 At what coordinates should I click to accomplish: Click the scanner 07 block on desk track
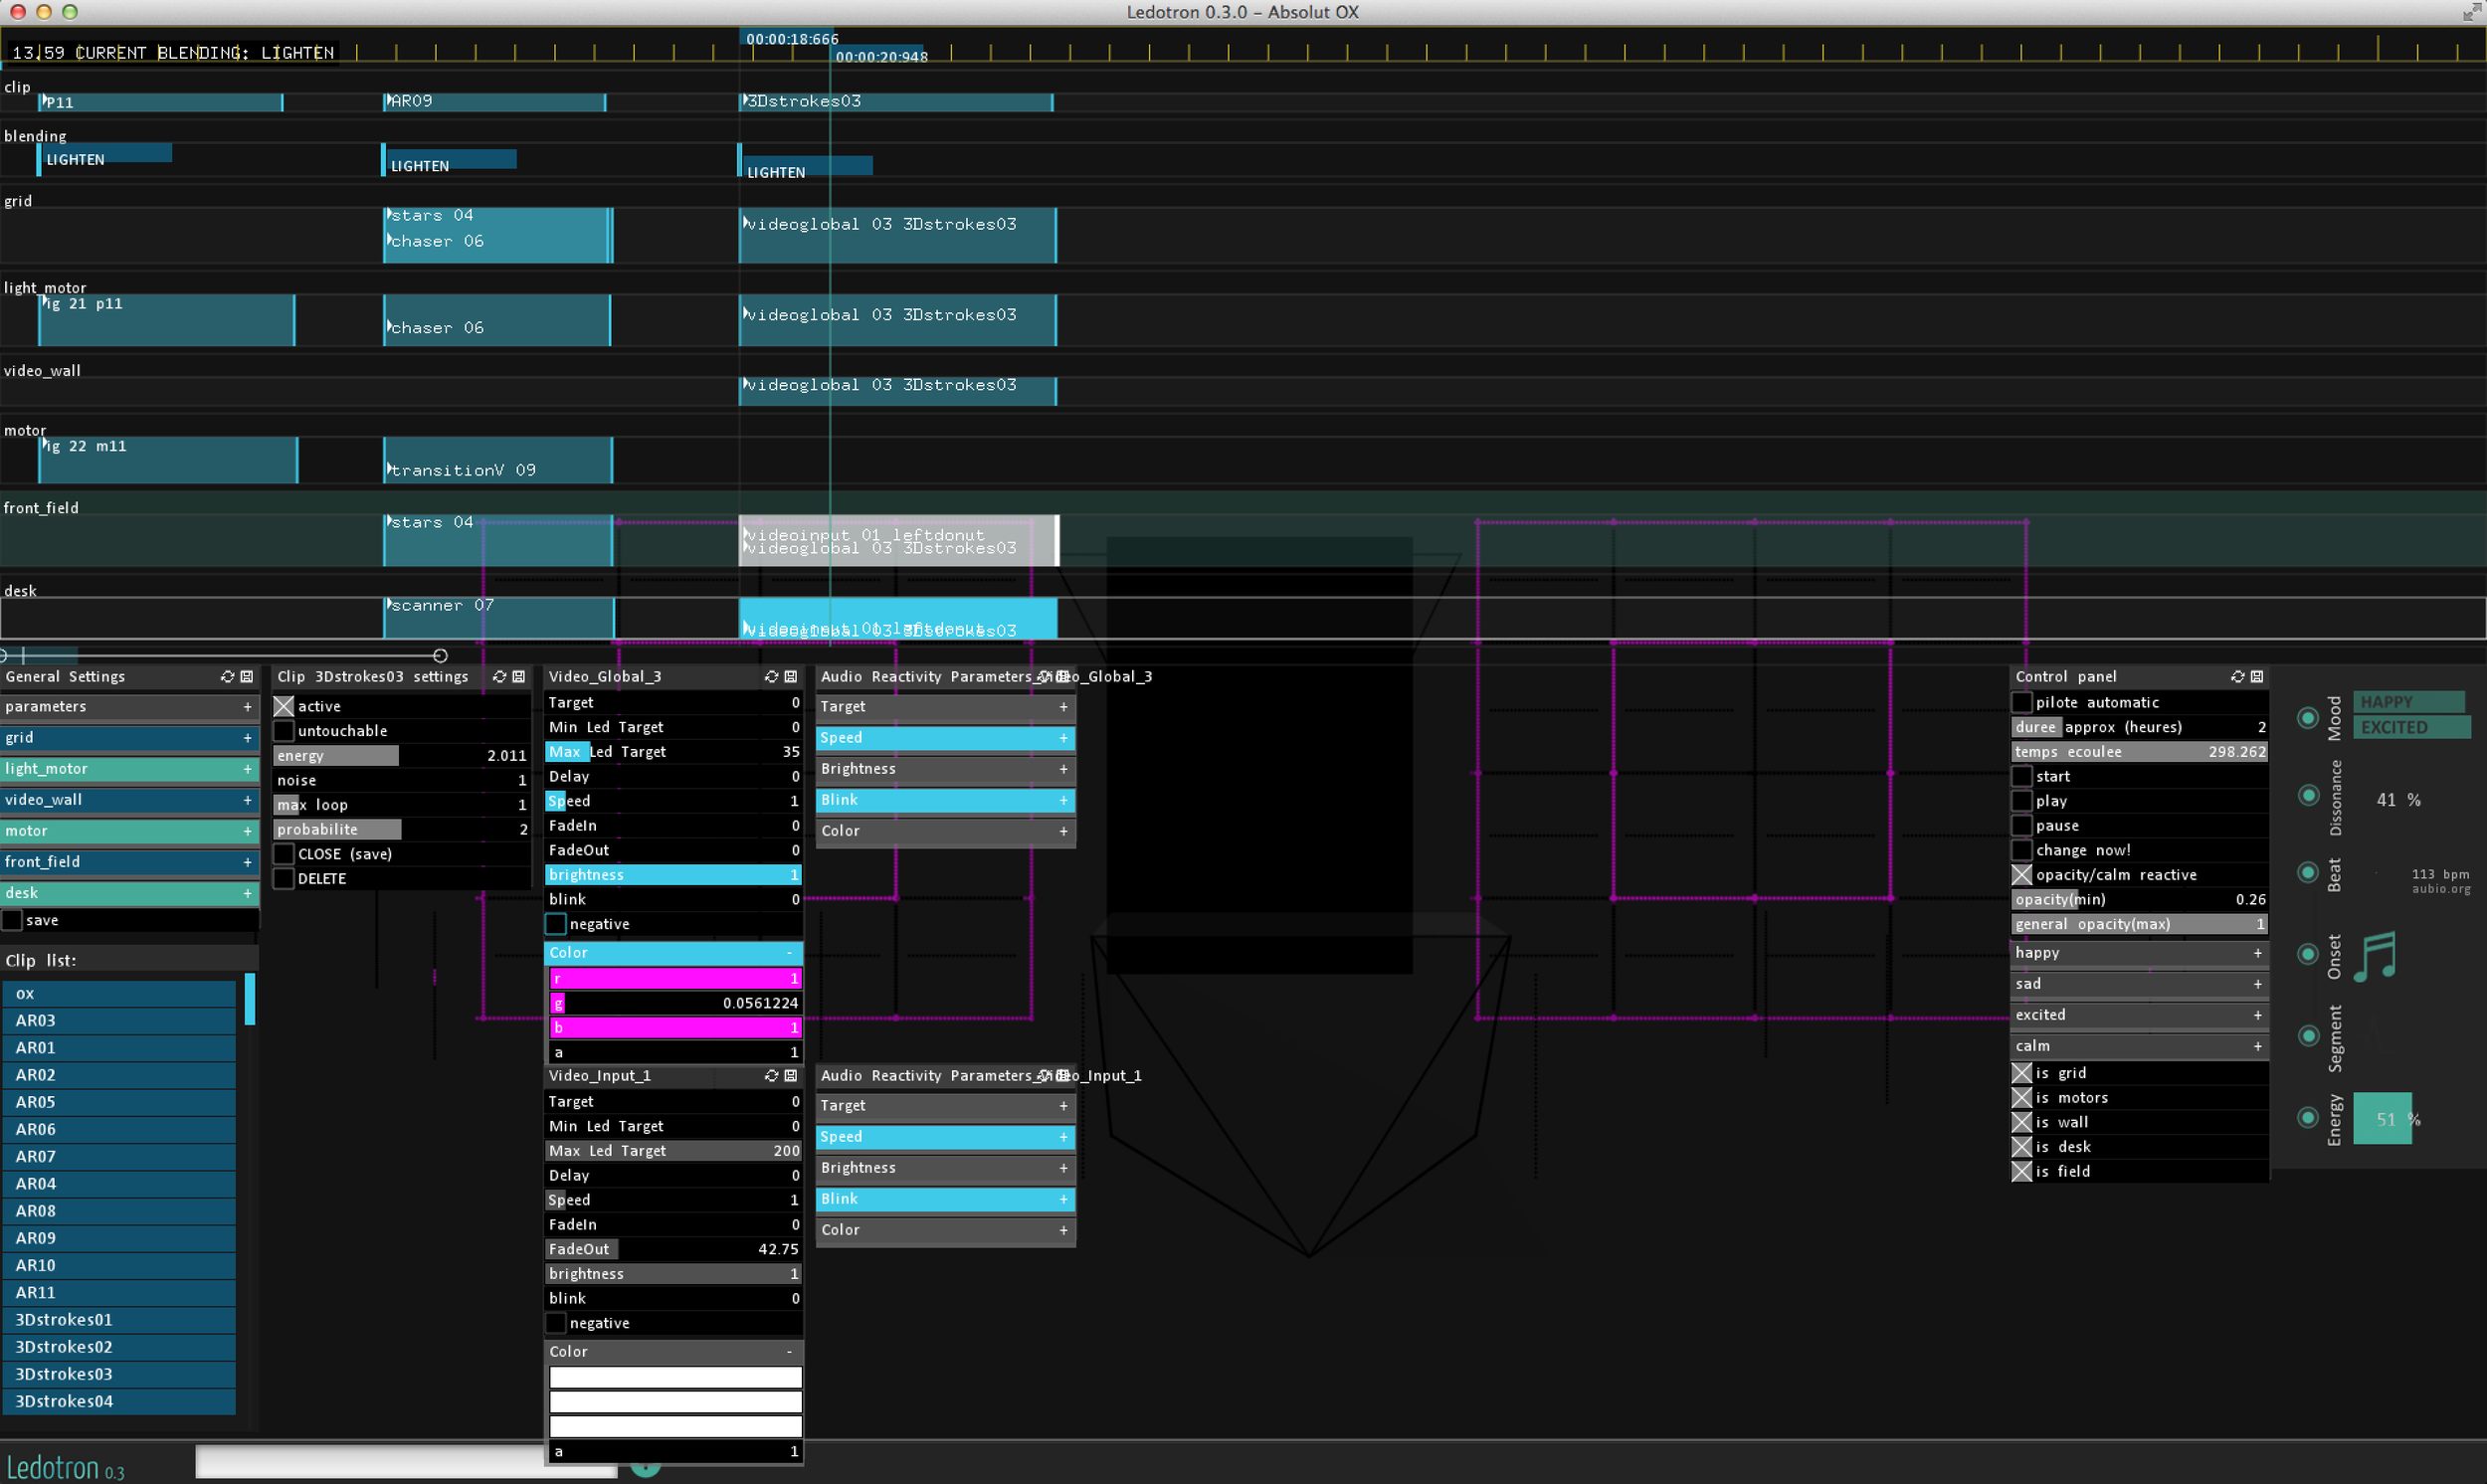[498, 618]
